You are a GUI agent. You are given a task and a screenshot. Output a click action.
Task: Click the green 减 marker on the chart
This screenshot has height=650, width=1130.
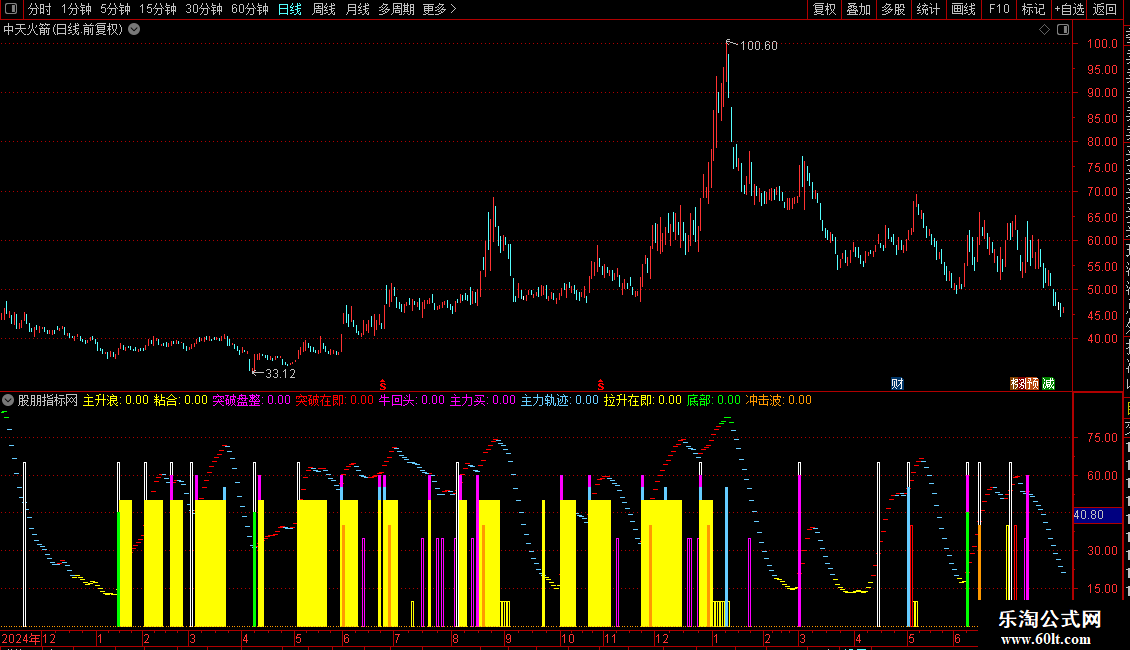click(x=1049, y=383)
